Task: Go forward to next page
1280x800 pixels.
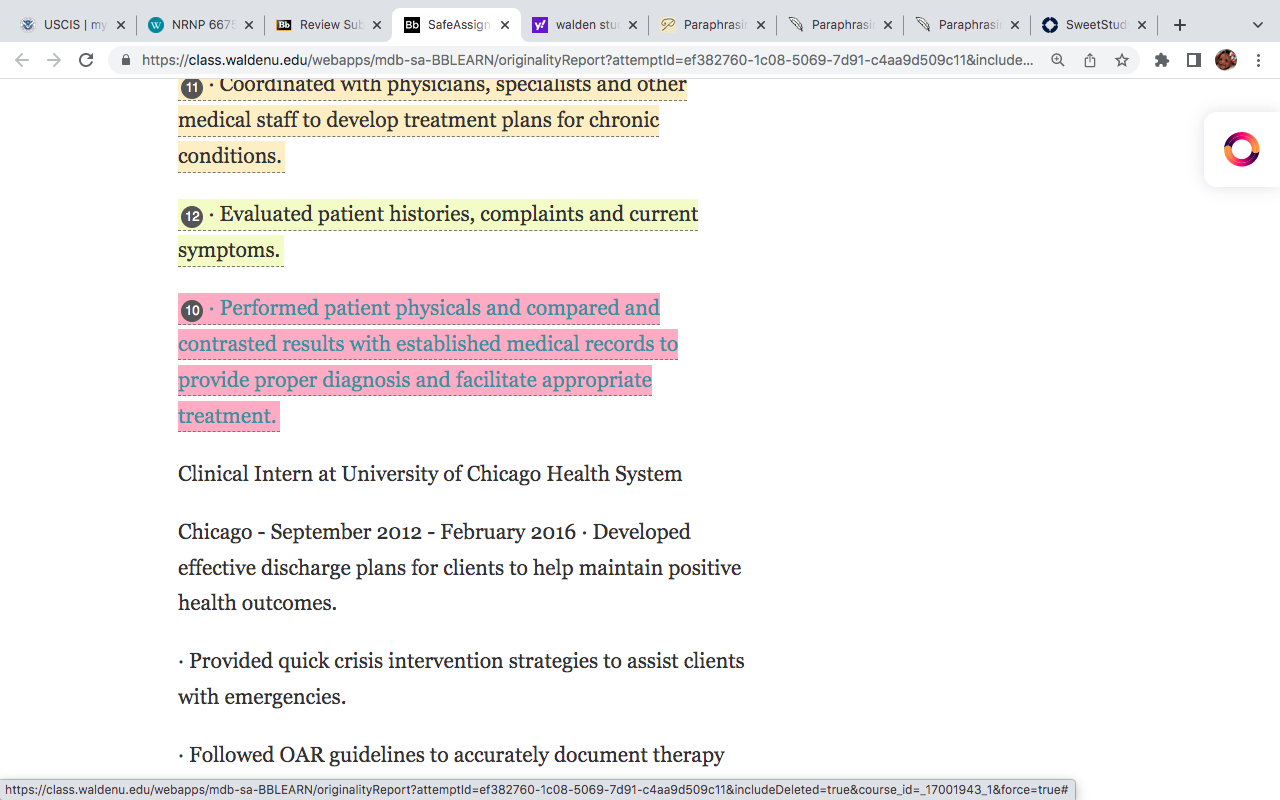Action: 54,60
